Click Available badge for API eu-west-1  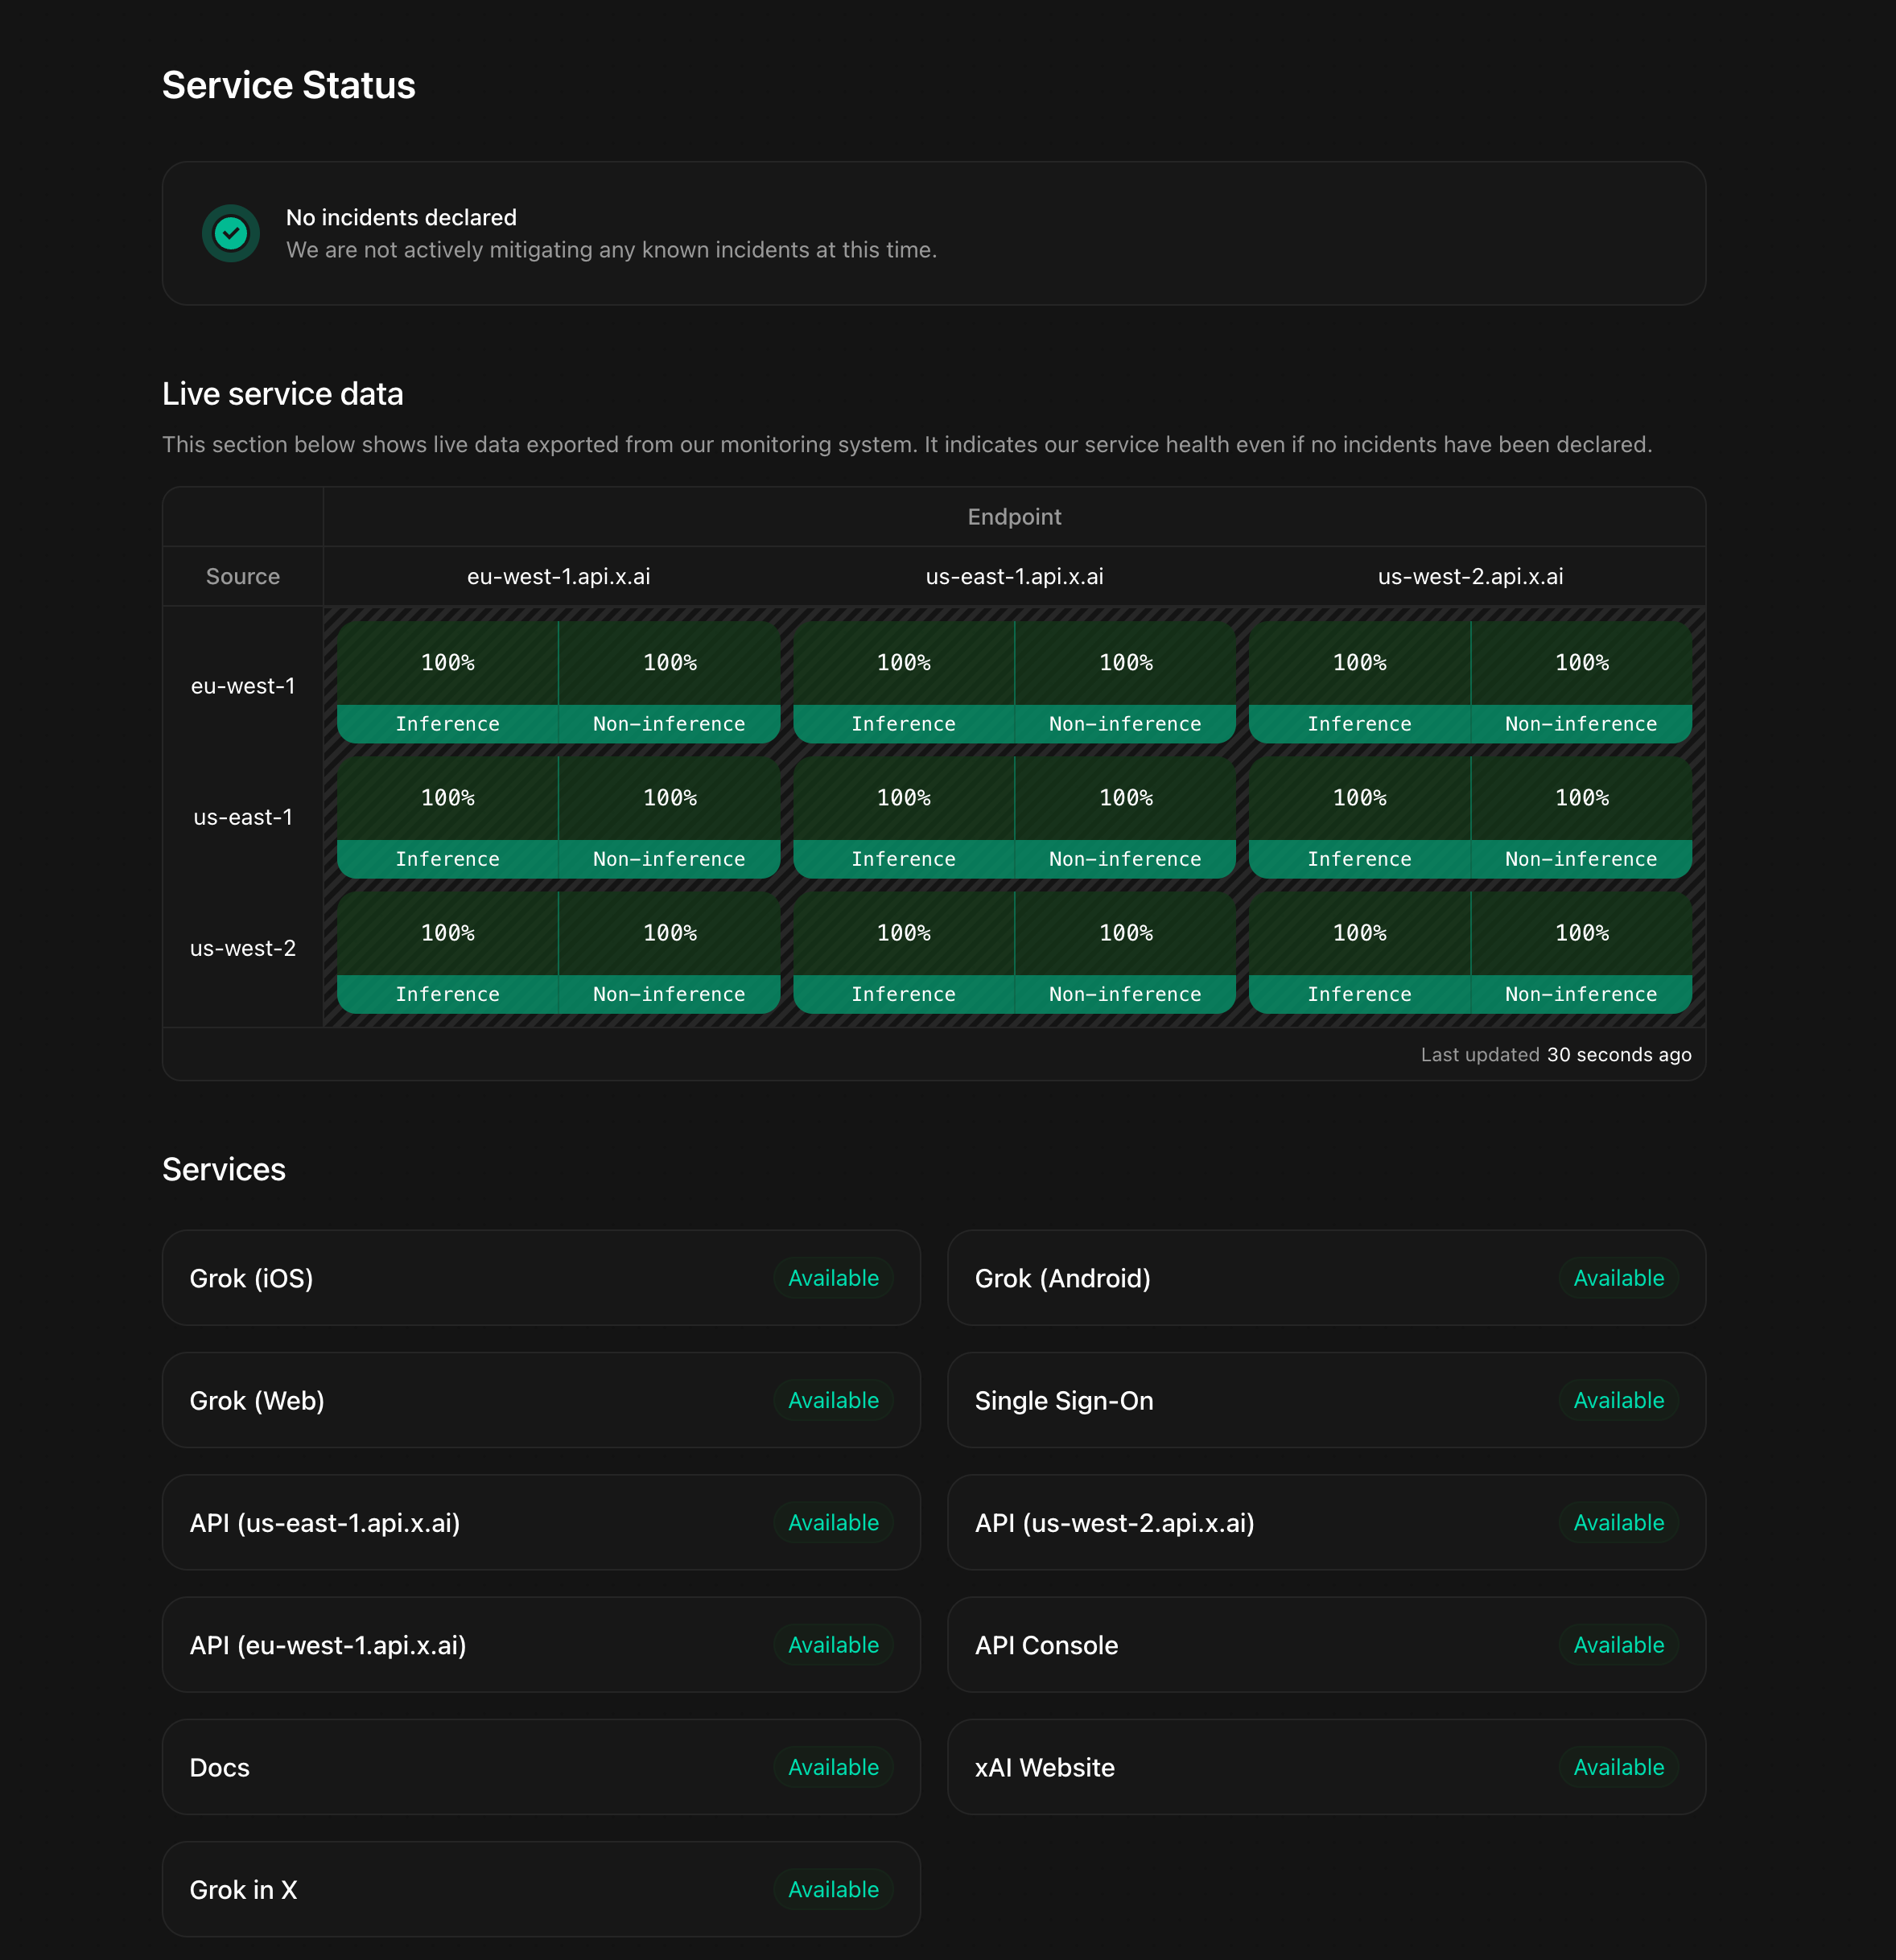[x=833, y=1645]
